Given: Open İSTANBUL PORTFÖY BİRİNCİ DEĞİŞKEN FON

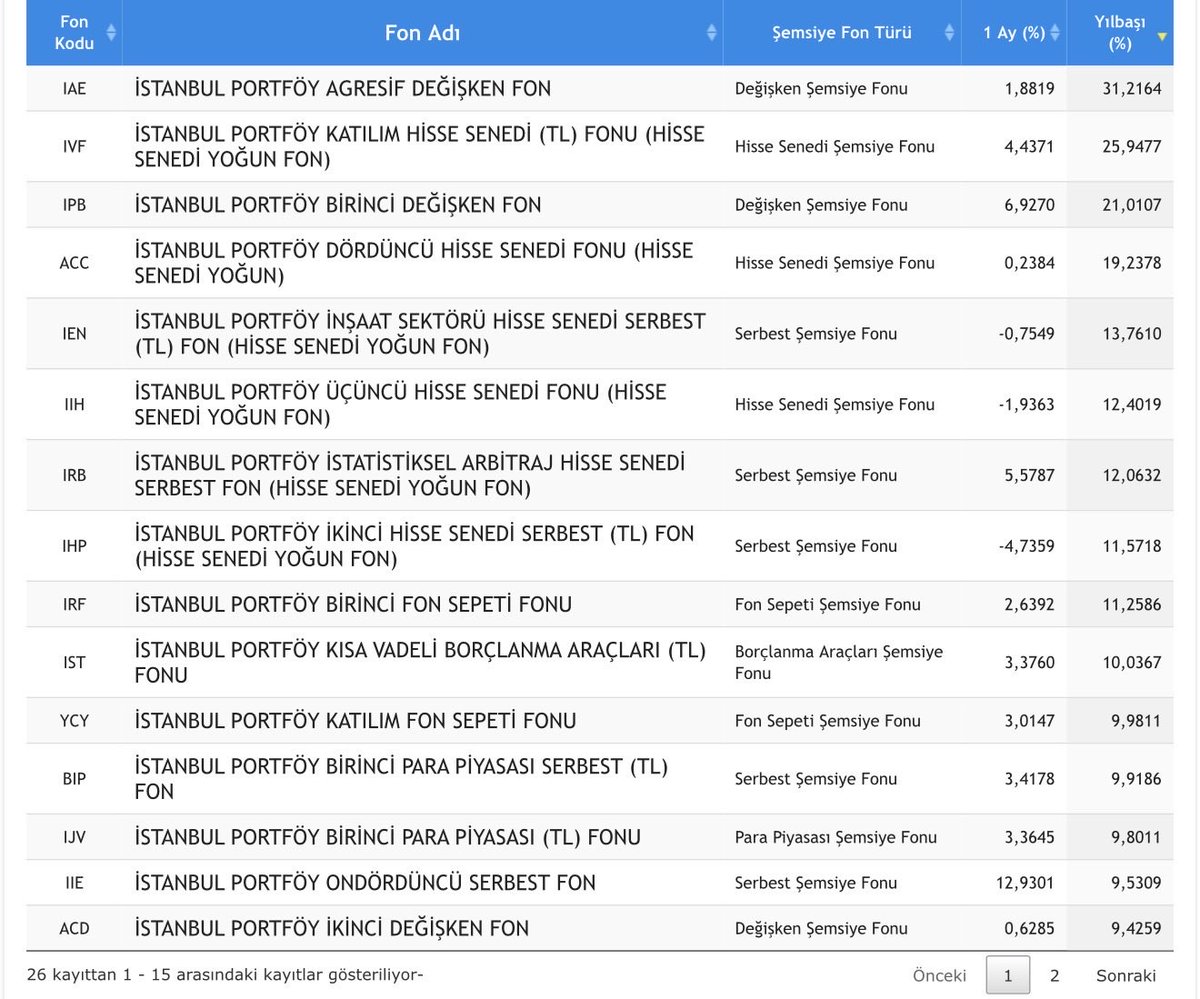Looking at the screenshot, I should tap(338, 205).
